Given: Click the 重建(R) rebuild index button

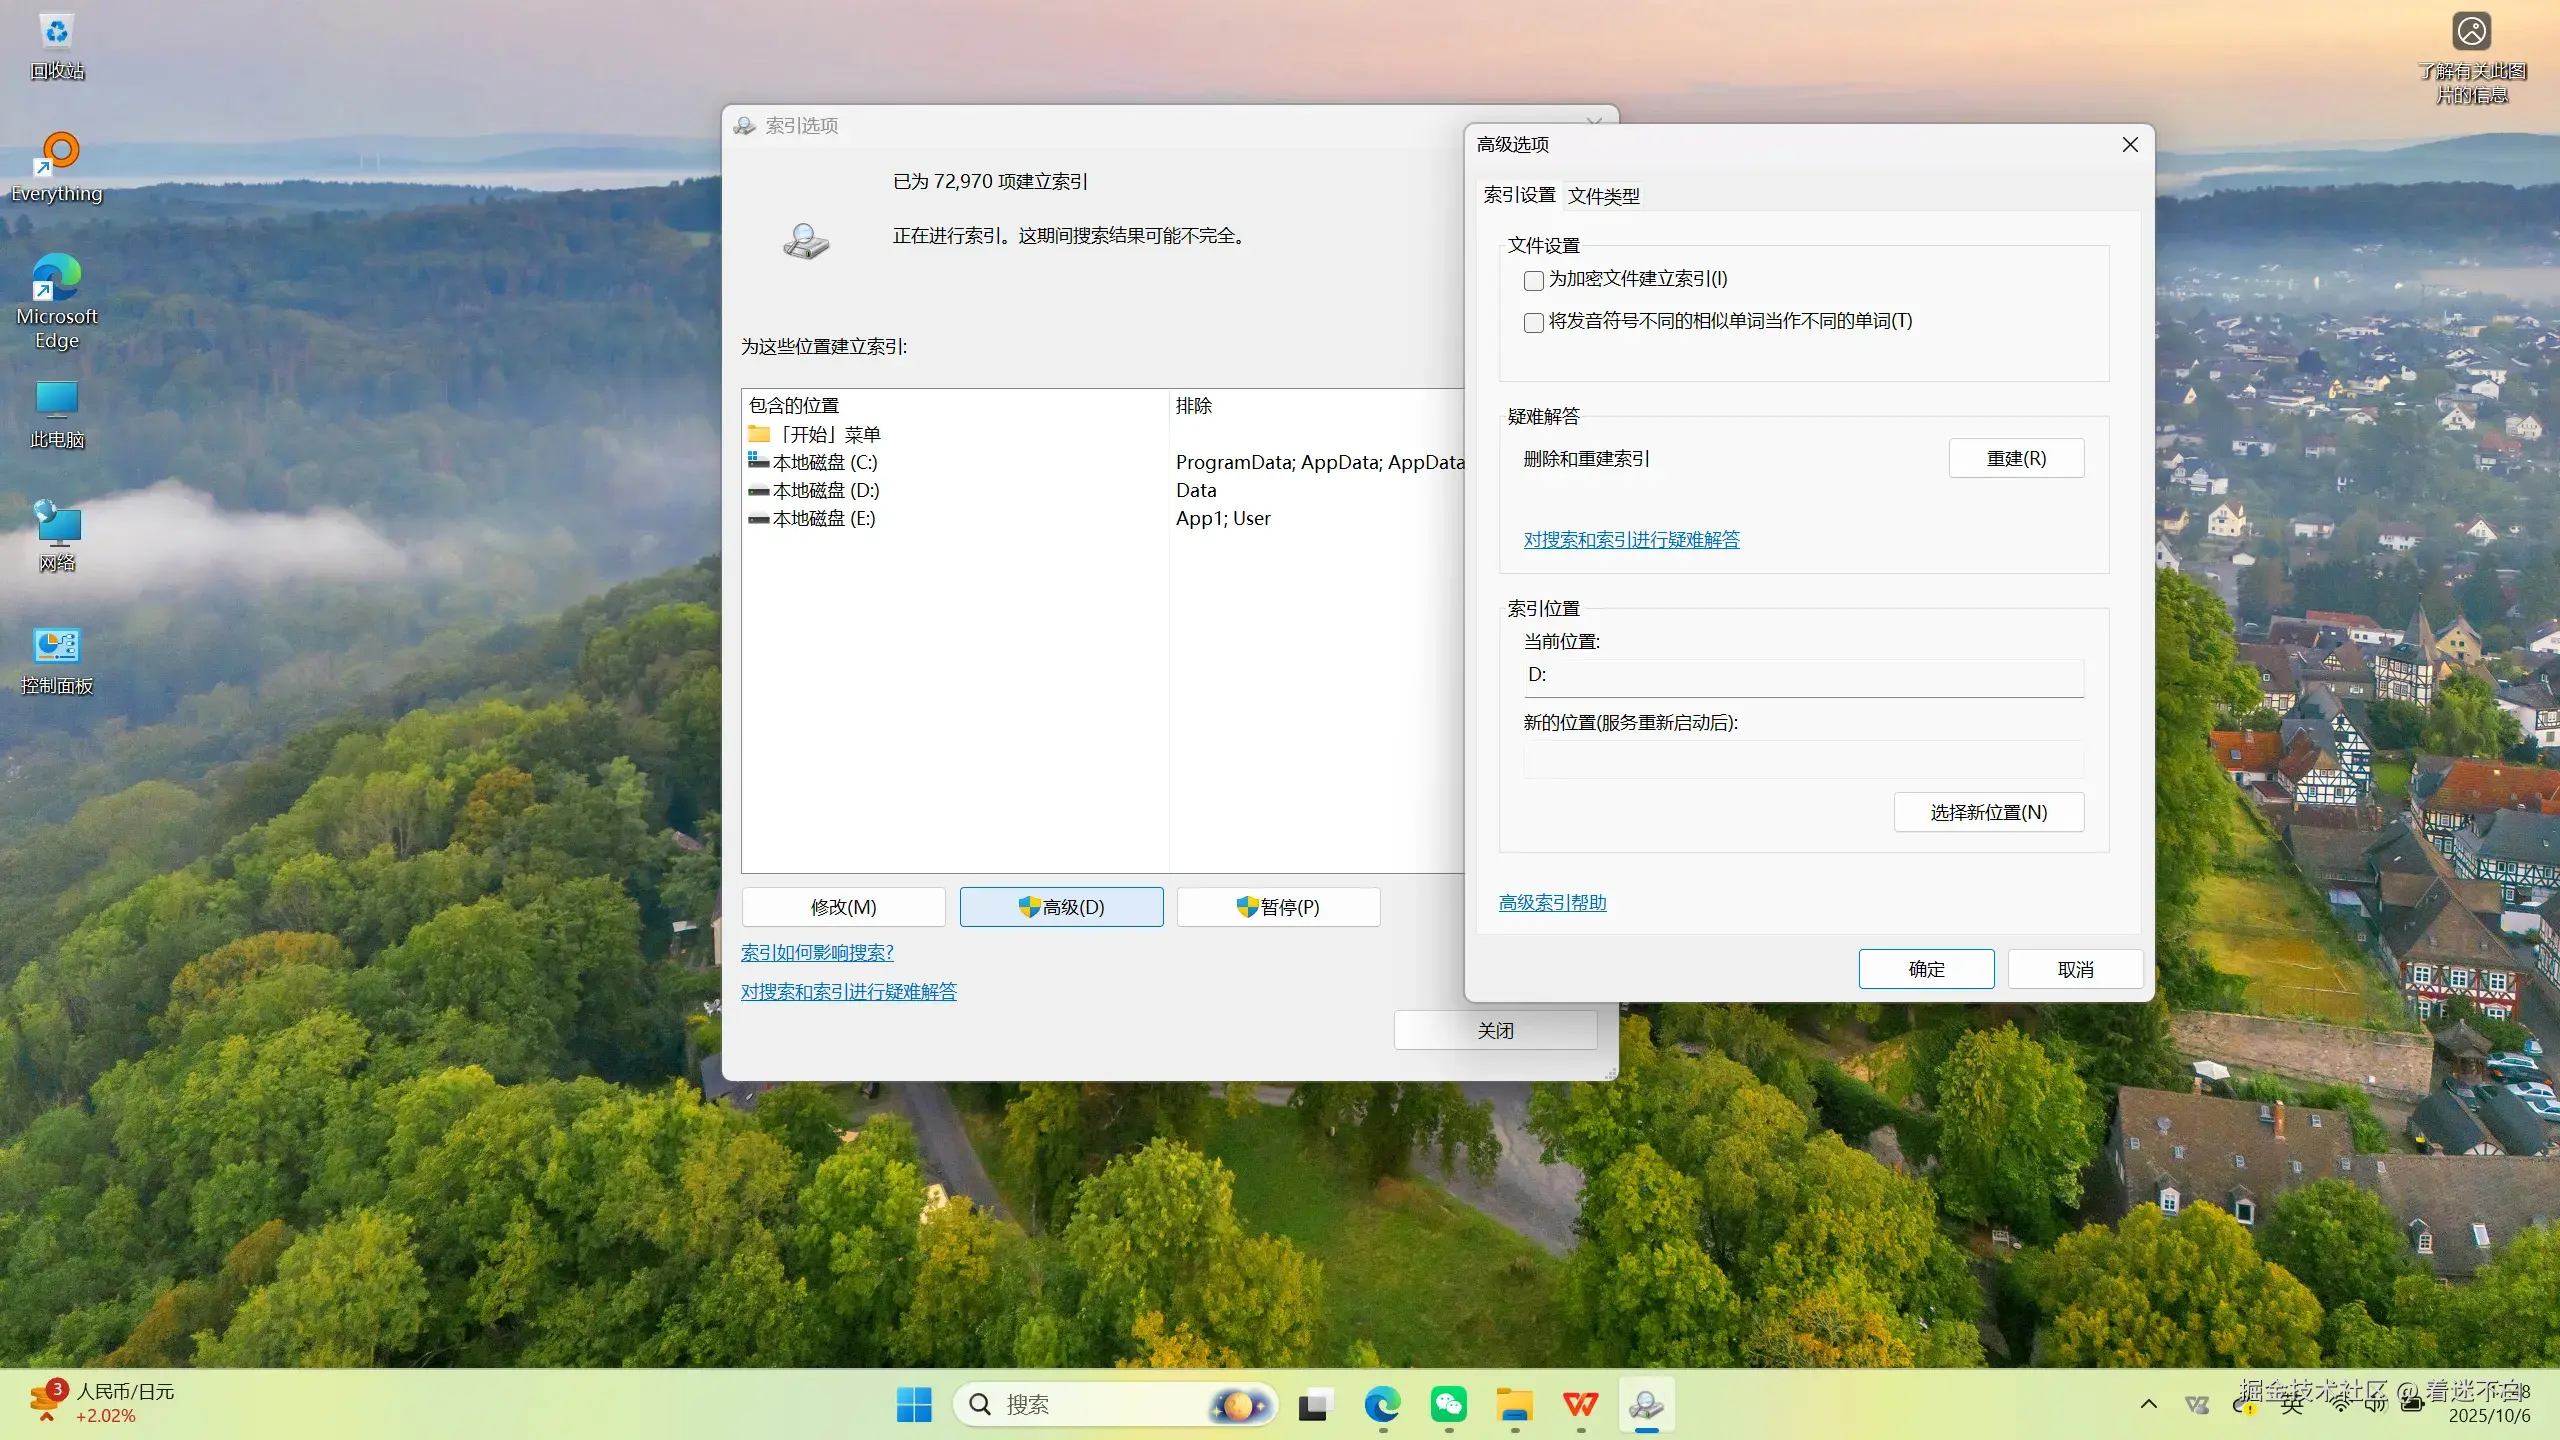Looking at the screenshot, I should point(2016,459).
